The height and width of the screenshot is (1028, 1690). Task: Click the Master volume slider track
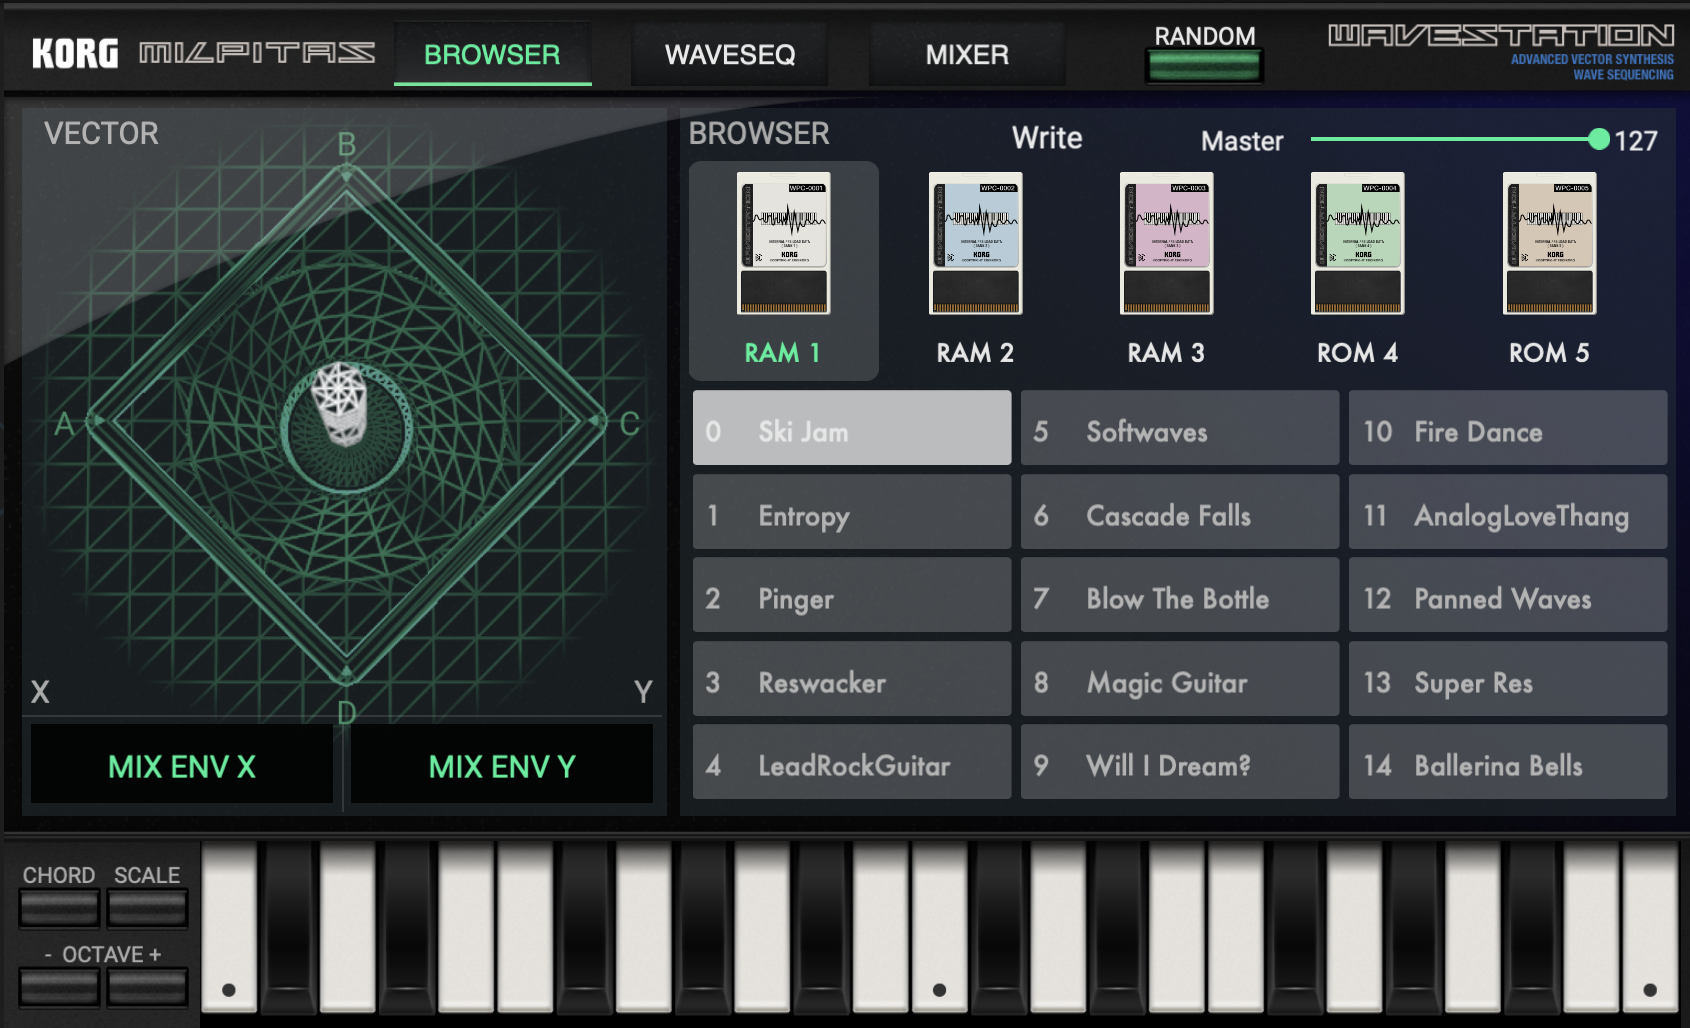pyautogui.click(x=1455, y=139)
